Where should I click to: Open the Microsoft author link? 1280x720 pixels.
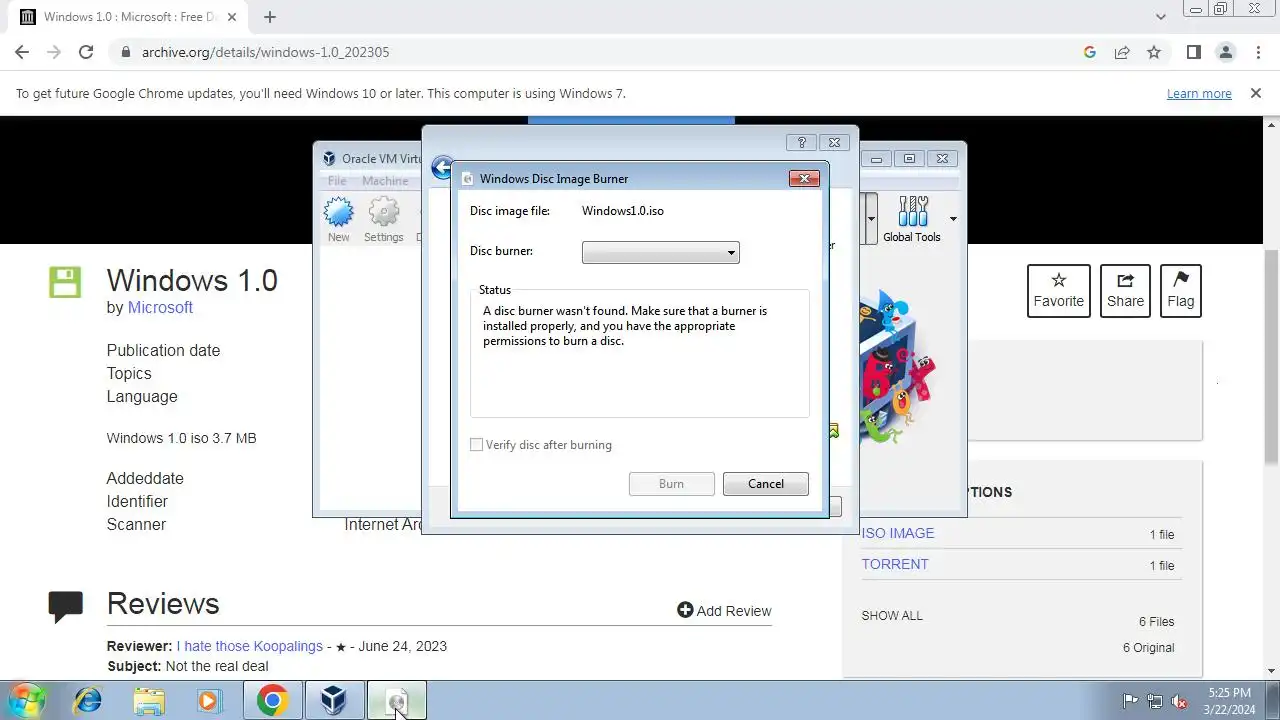pyautogui.click(x=160, y=307)
